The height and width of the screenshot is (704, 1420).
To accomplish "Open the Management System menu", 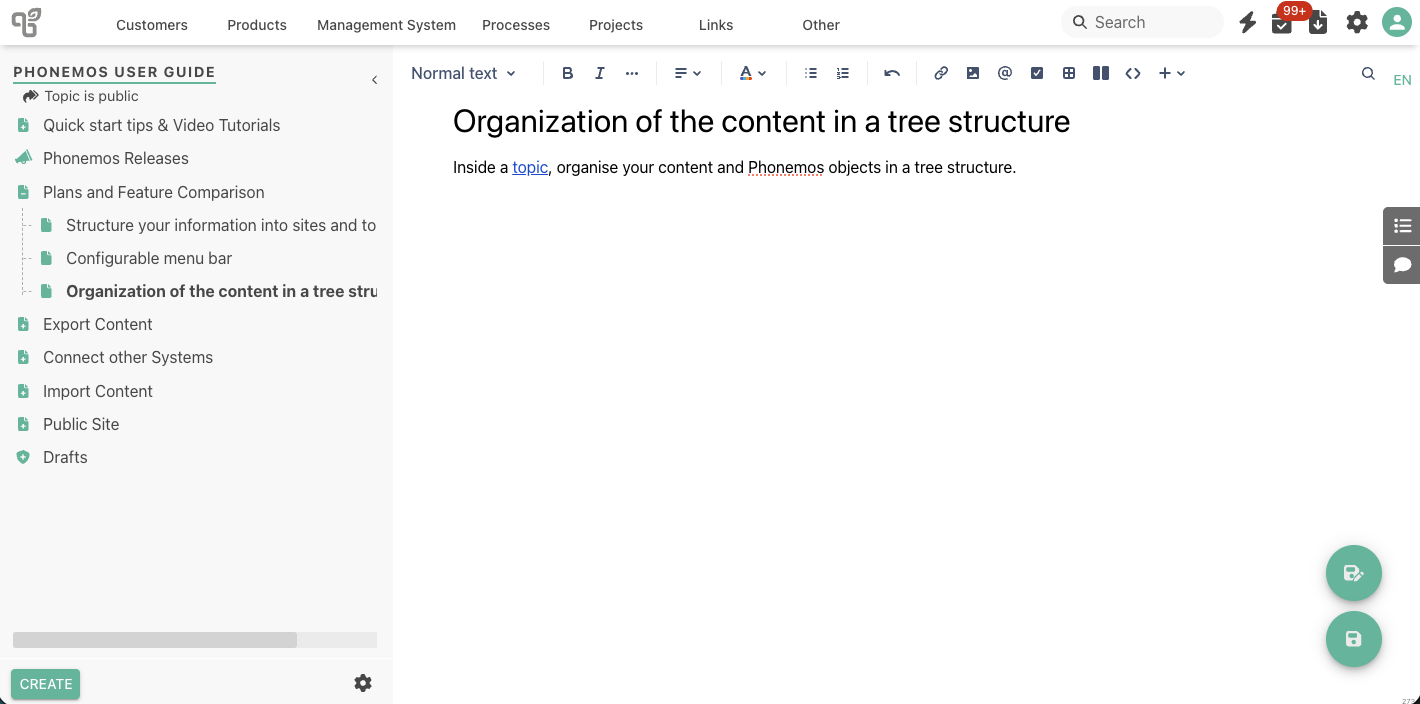I will (x=386, y=25).
